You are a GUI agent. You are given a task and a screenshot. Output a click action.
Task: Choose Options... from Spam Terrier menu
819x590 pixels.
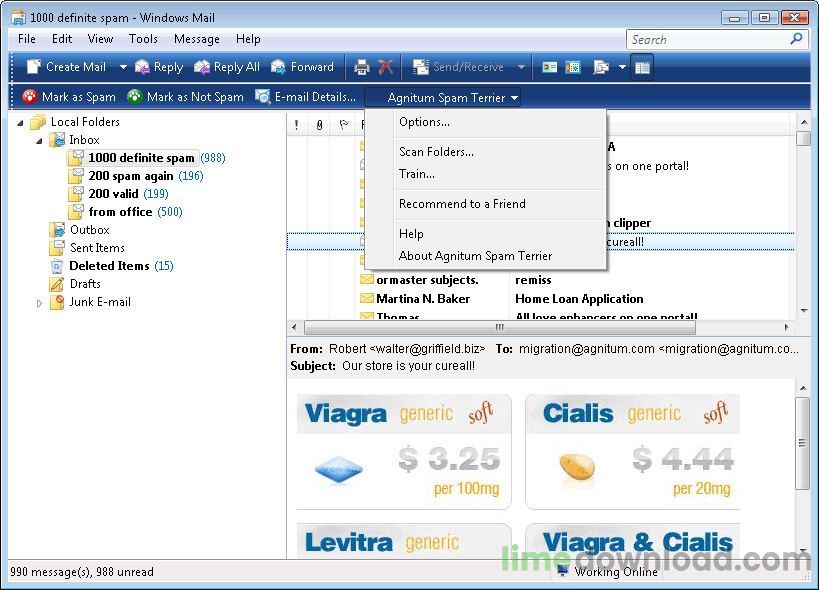click(424, 122)
